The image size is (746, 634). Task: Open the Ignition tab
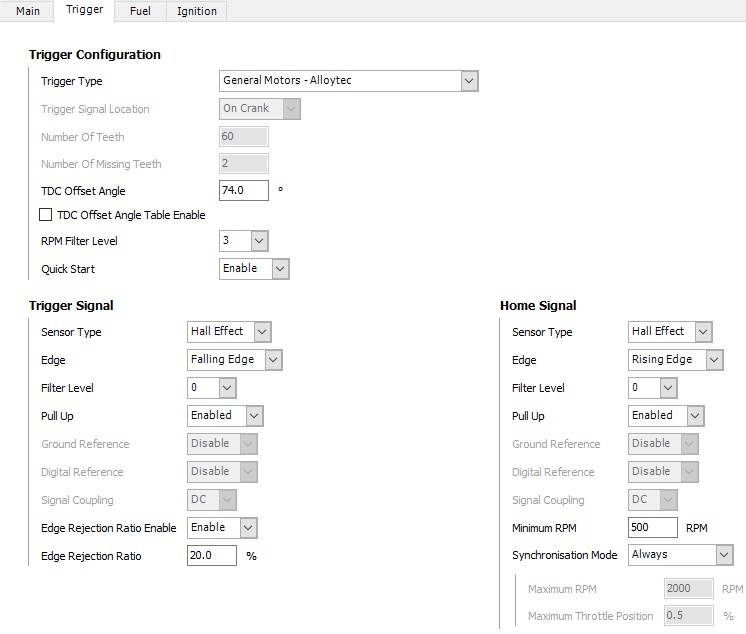[x=196, y=10]
